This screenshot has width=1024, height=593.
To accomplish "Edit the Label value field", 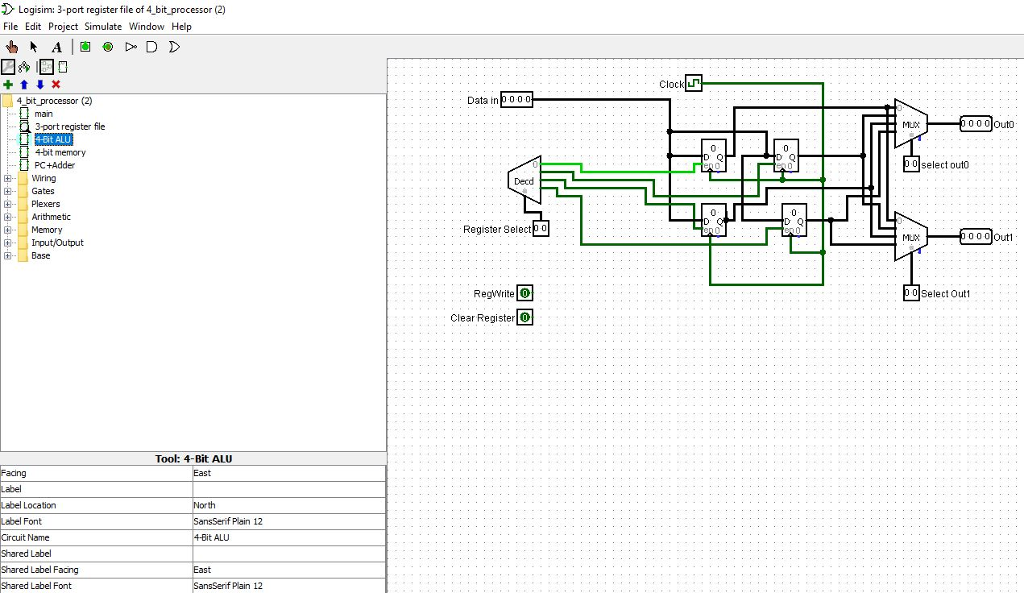I will (289, 489).
